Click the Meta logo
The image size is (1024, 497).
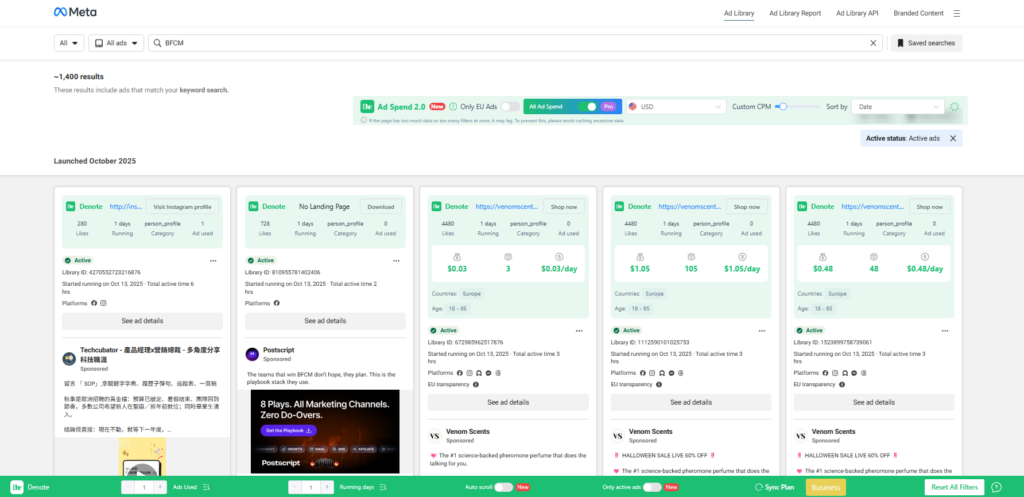[76, 13]
